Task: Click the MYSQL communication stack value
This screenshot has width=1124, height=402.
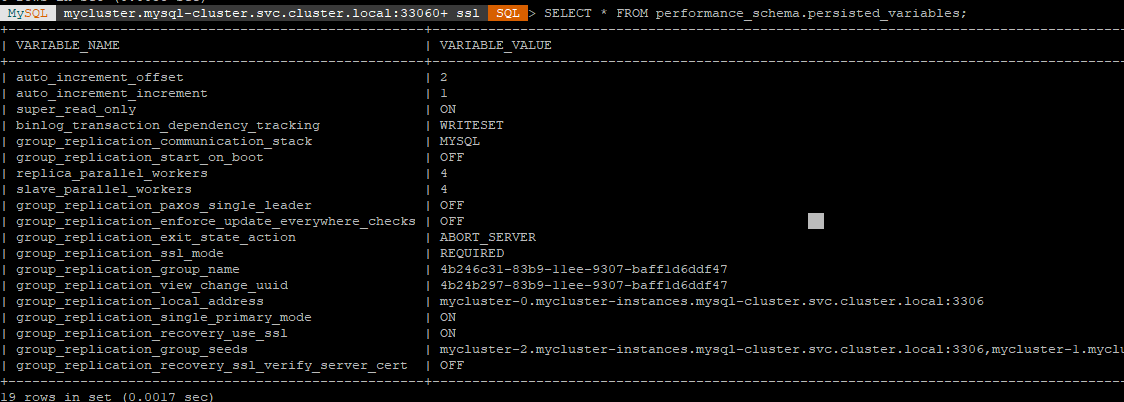Action: tap(459, 141)
